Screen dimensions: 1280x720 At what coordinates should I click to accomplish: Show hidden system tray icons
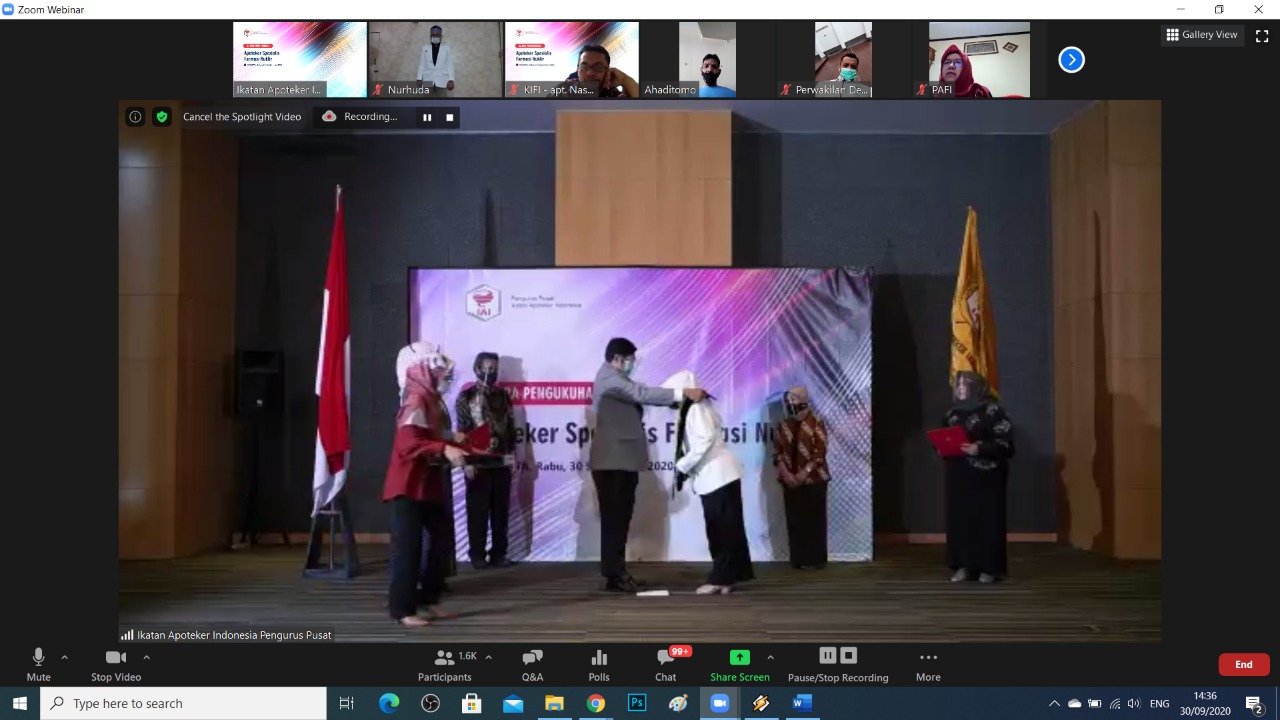pos(1054,703)
